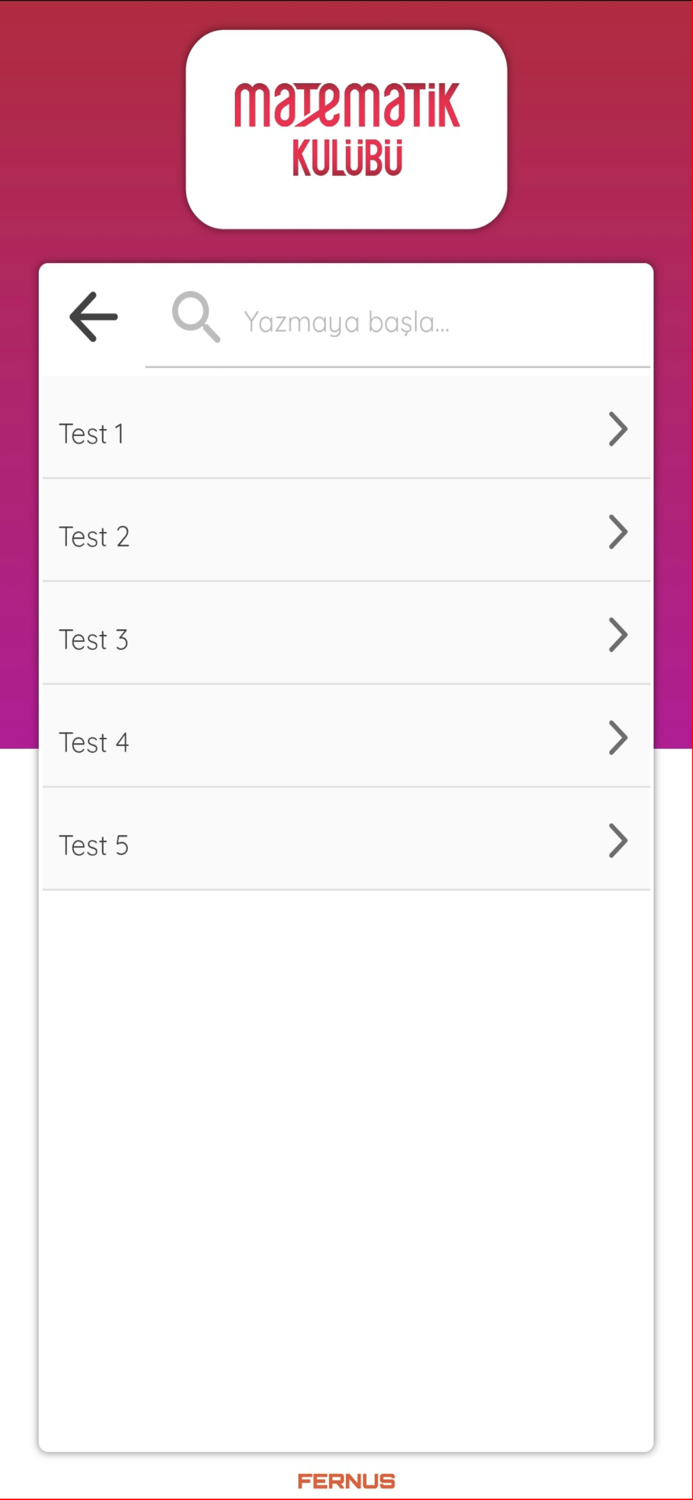Click the magenta gradient background beside the logo
The image size is (693, 1500).
tap(90, 130)
